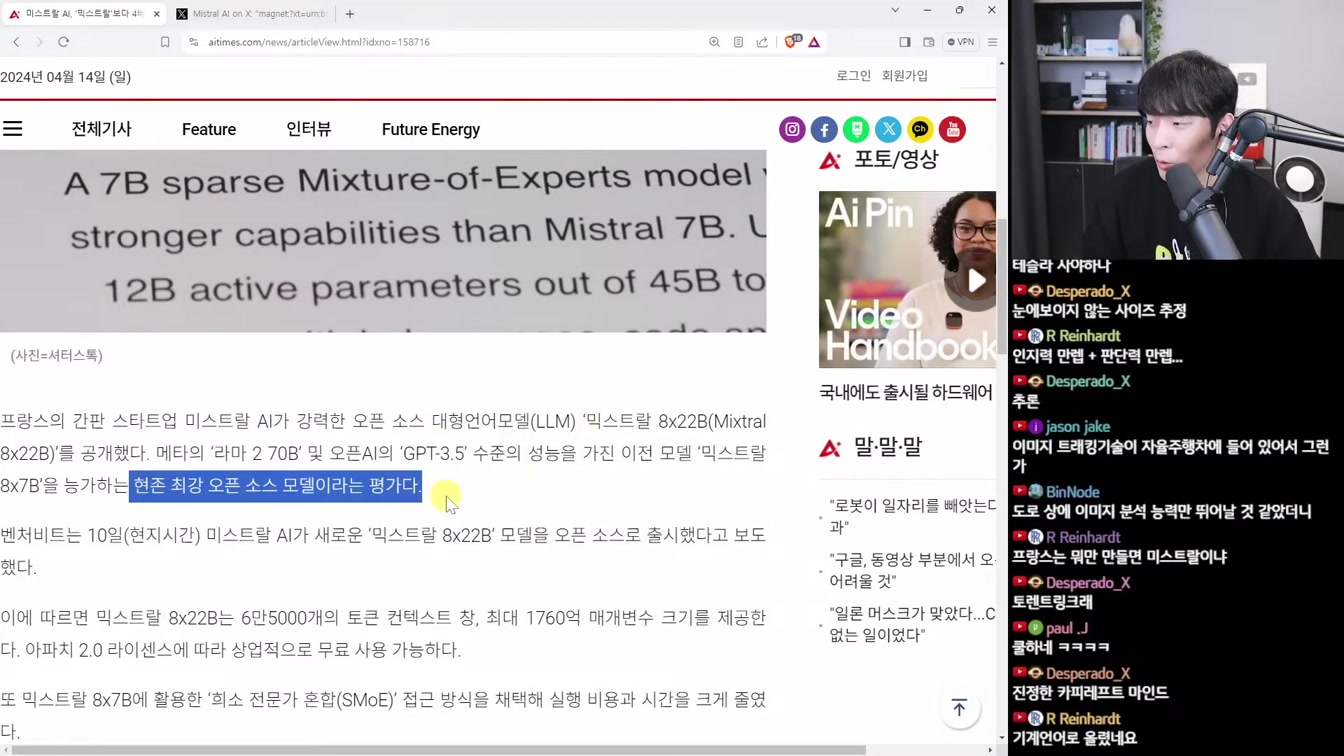This screenshot has width=1344, height=756.
Task: Click the green Naver post icon
Action: [x=856, y=129]
